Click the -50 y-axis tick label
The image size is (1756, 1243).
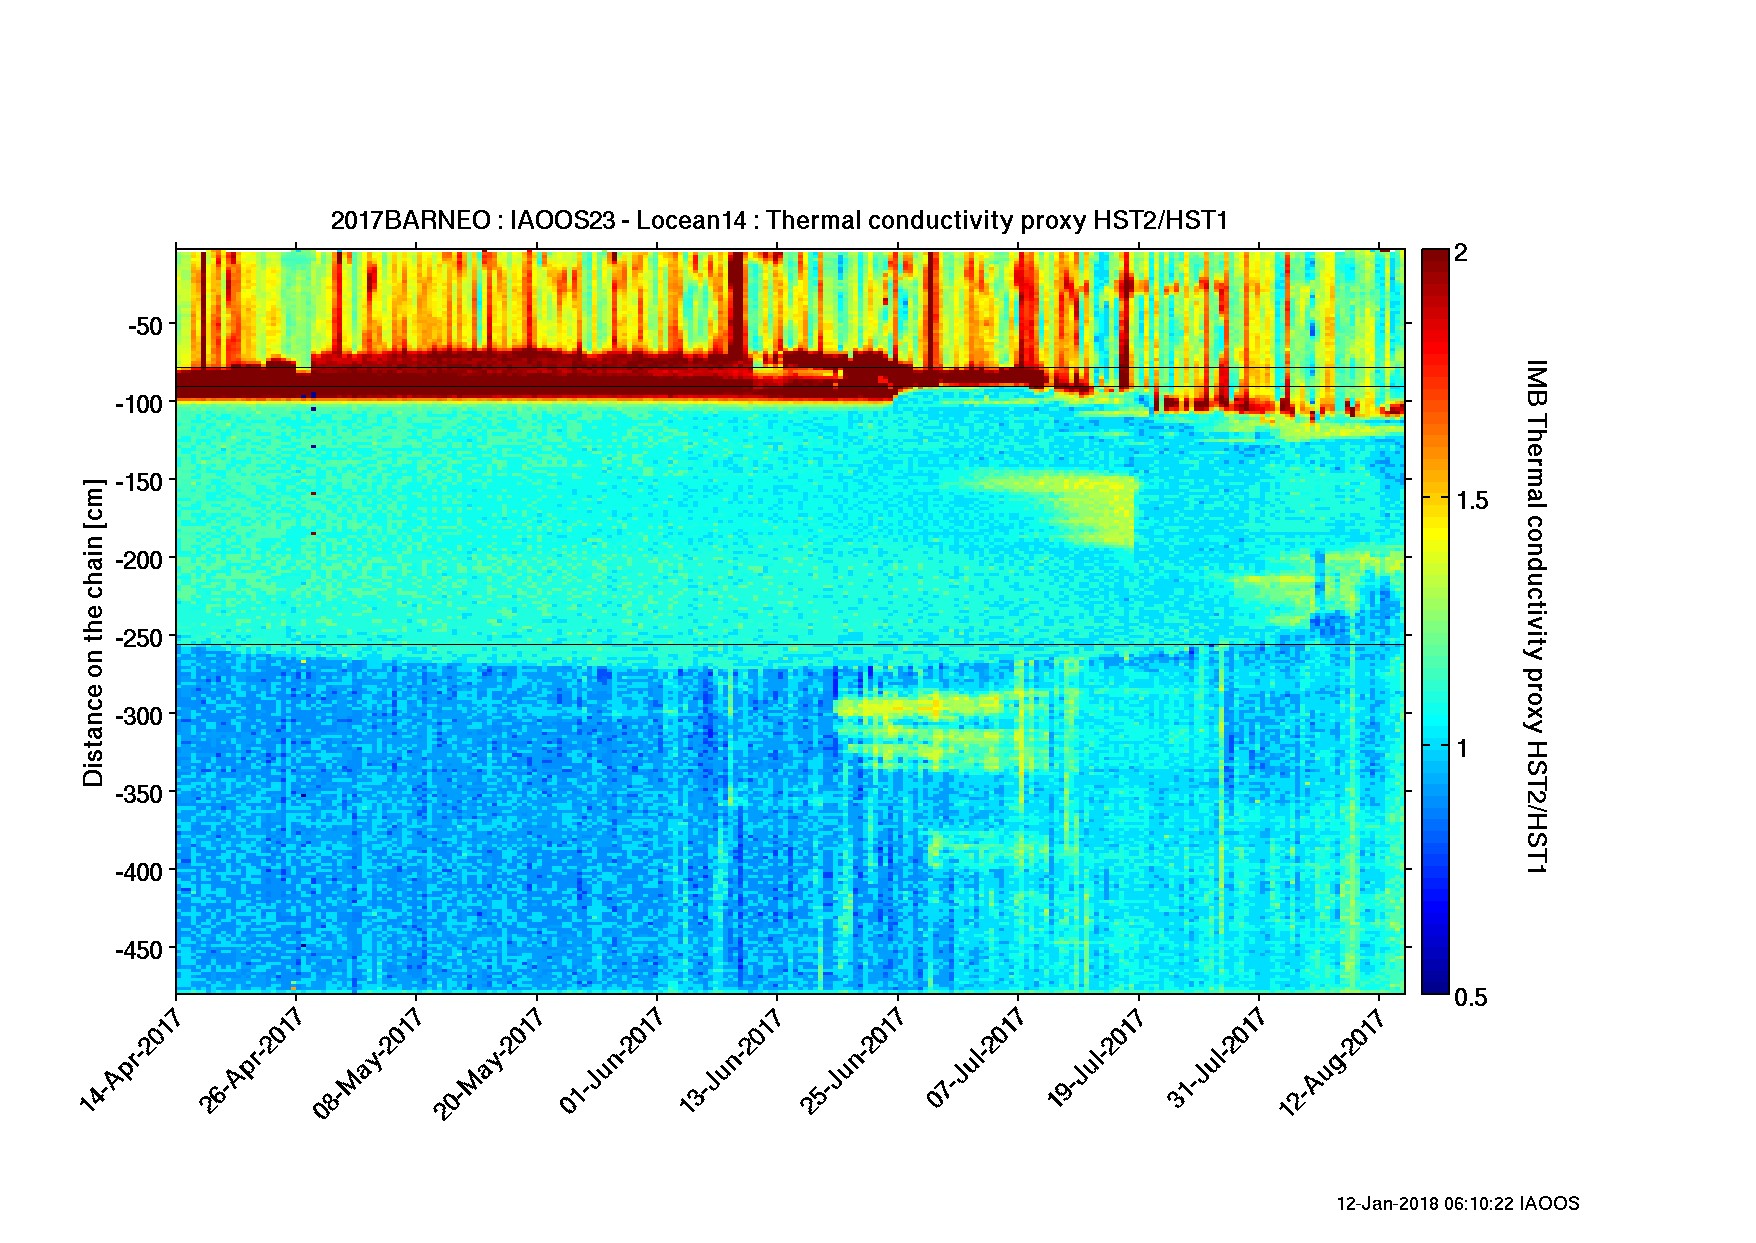coord(144,326)
